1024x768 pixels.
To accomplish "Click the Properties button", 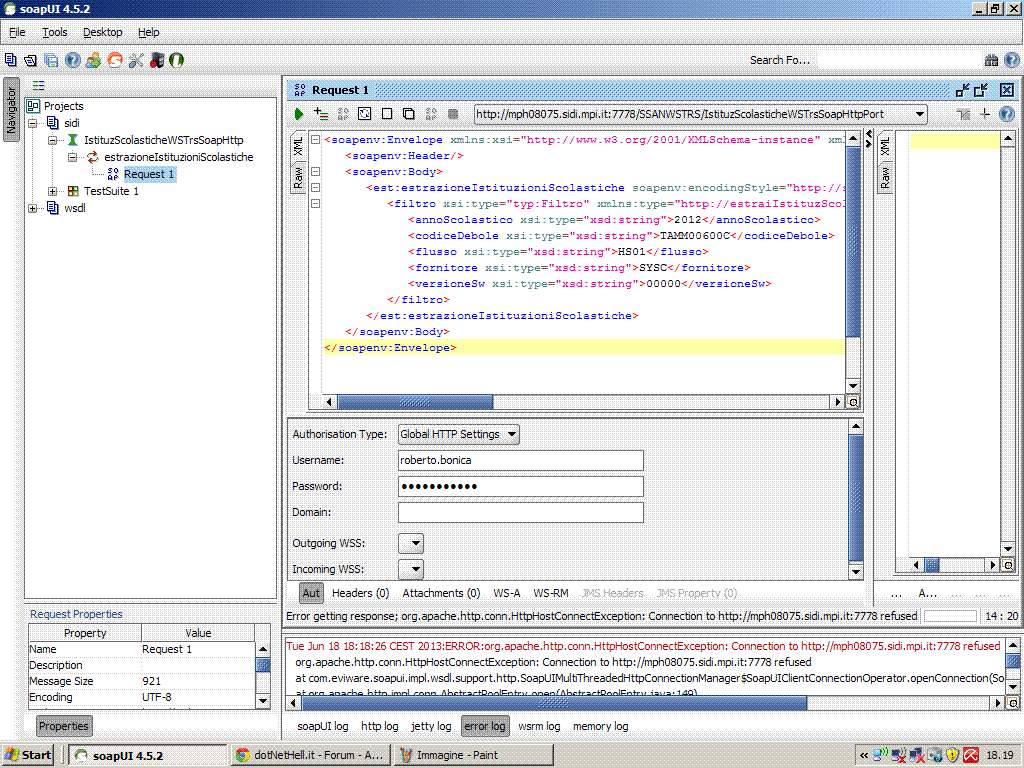I will click(63, 726).
